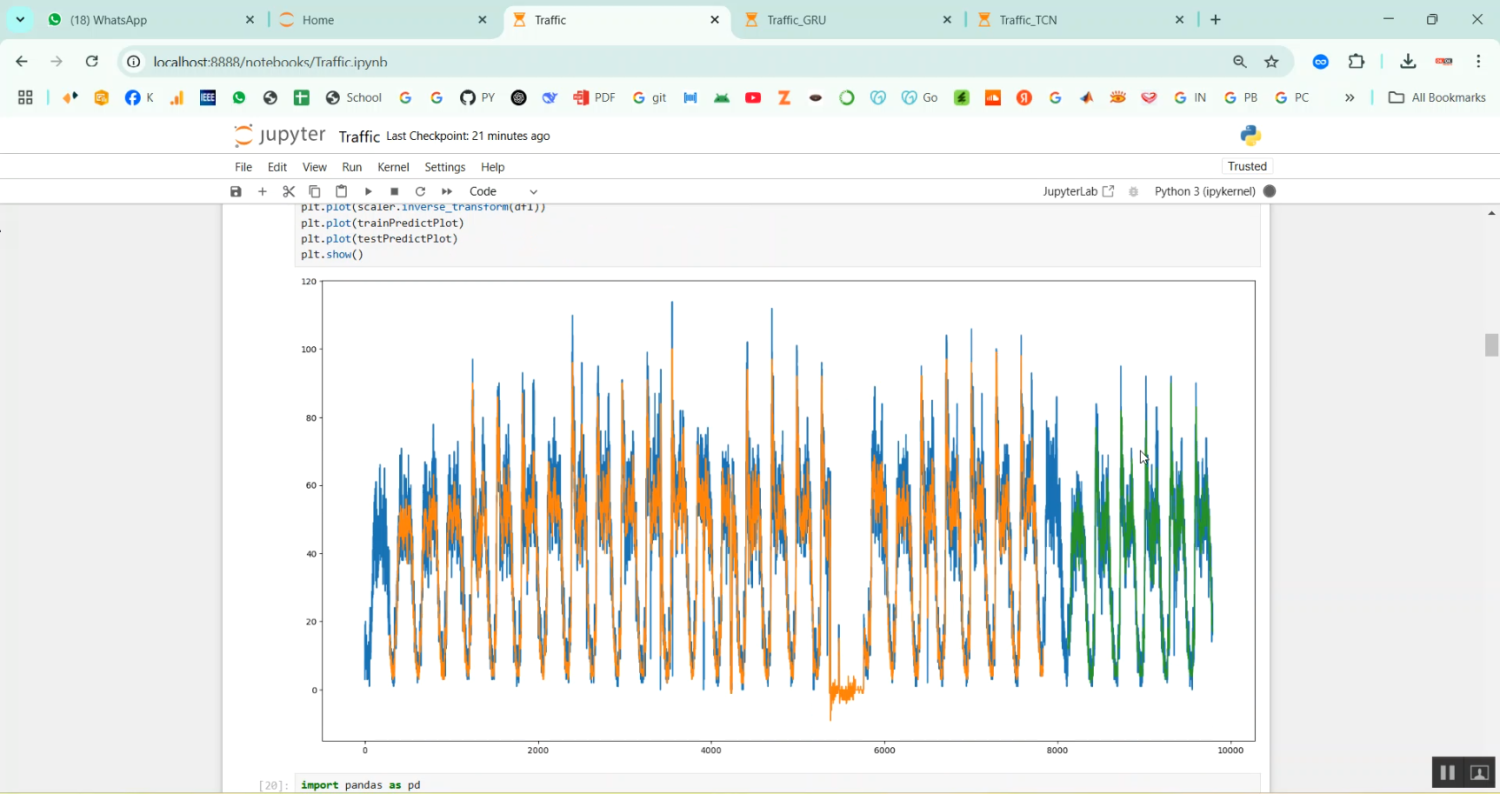Show more bookmarks via the double chevron

(x=1349, y=97)
